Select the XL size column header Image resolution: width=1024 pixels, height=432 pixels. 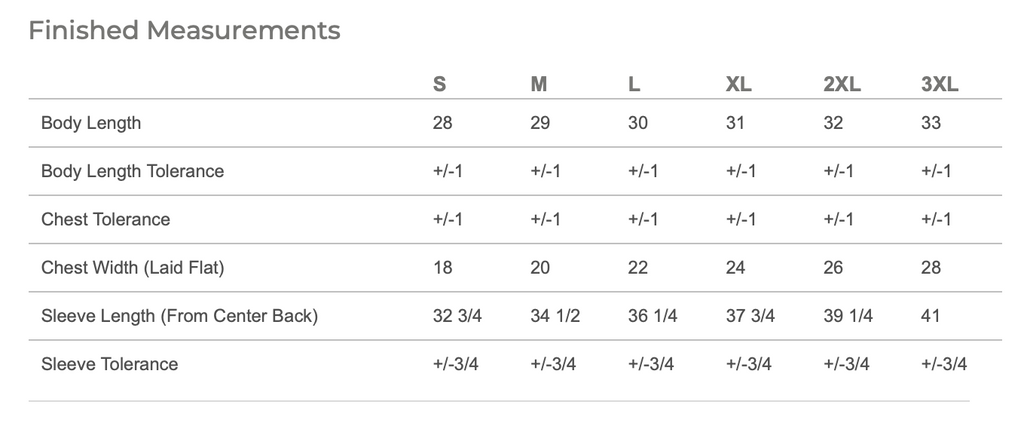pos(739,84)
